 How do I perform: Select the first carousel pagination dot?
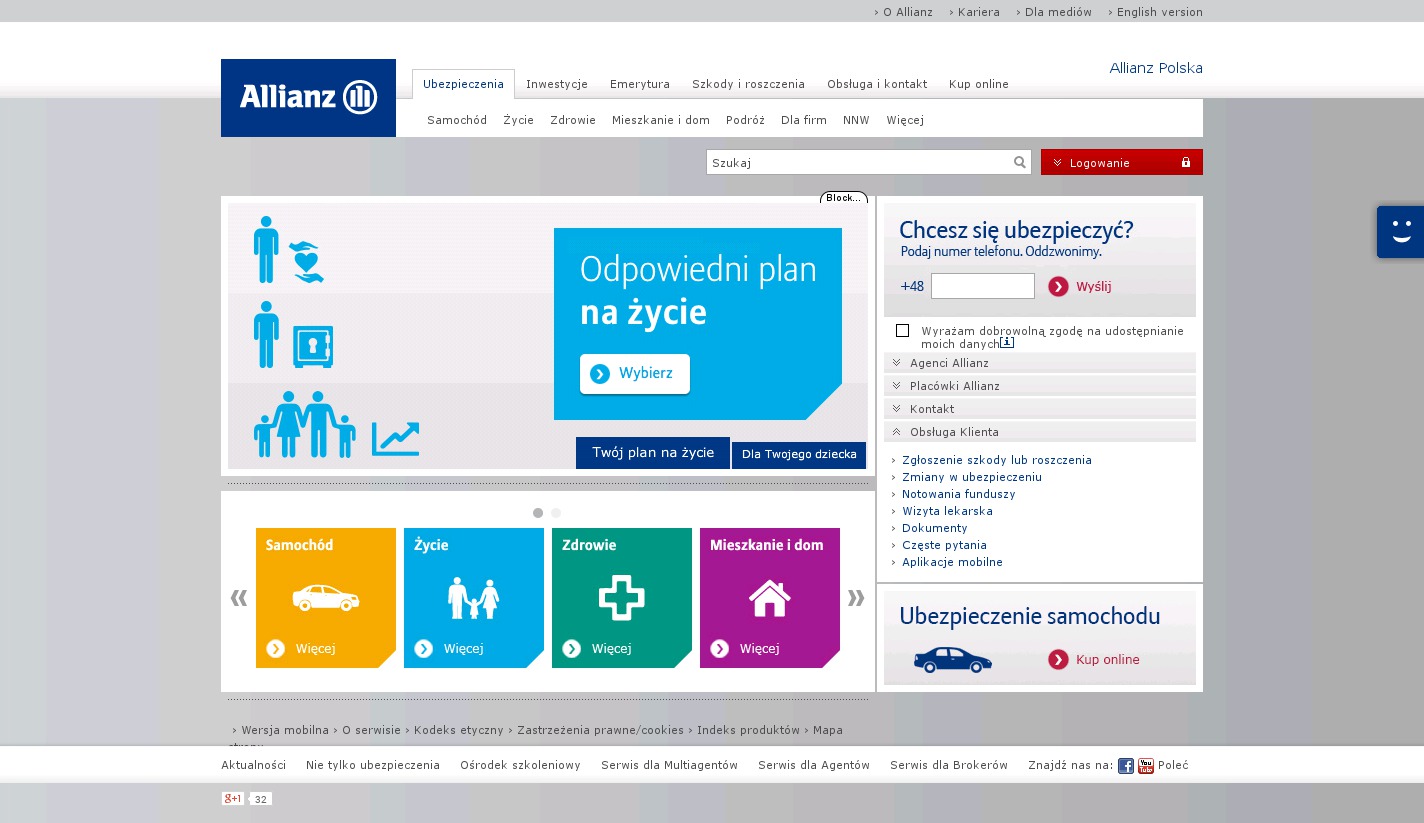pos(538,513)
